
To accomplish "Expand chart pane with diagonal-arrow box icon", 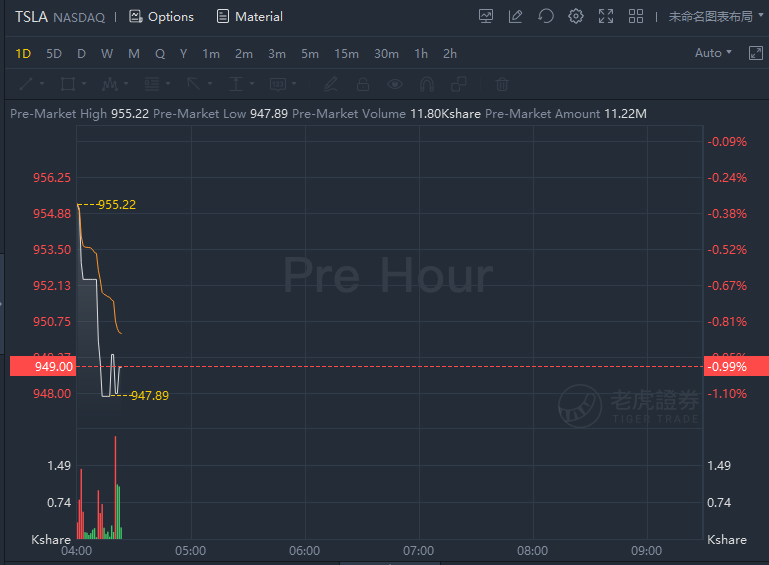I will (x=756, y=53).
